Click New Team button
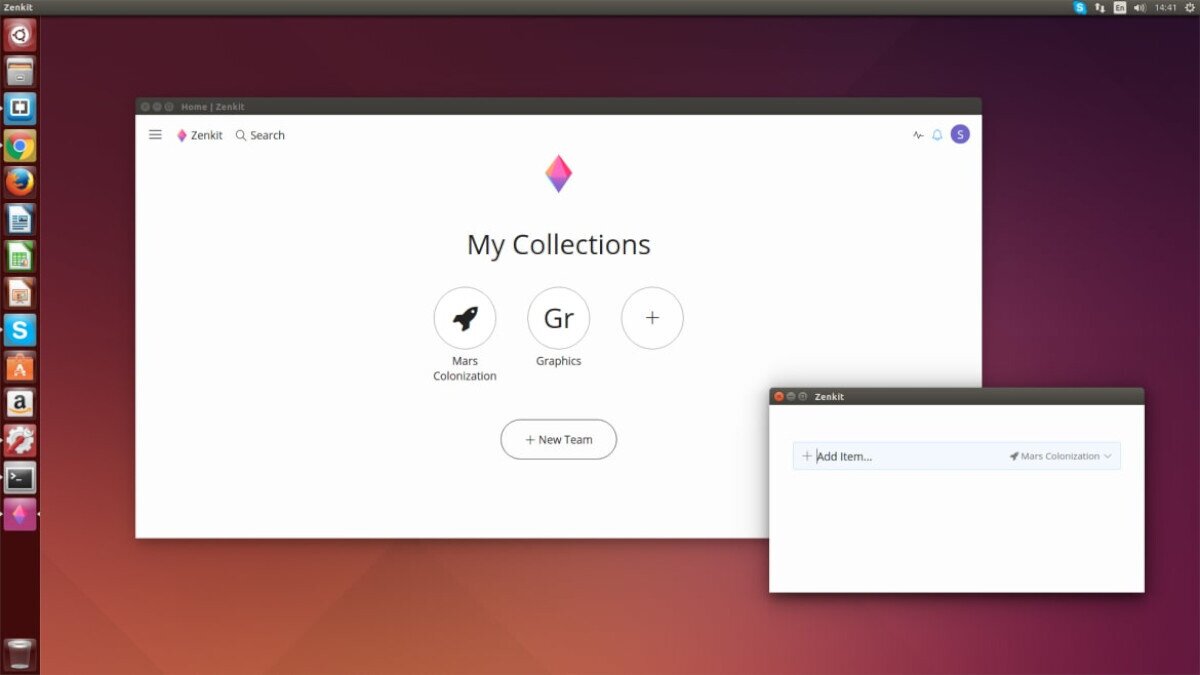The width and height of the screenshot is (1200, 675). 558,439
